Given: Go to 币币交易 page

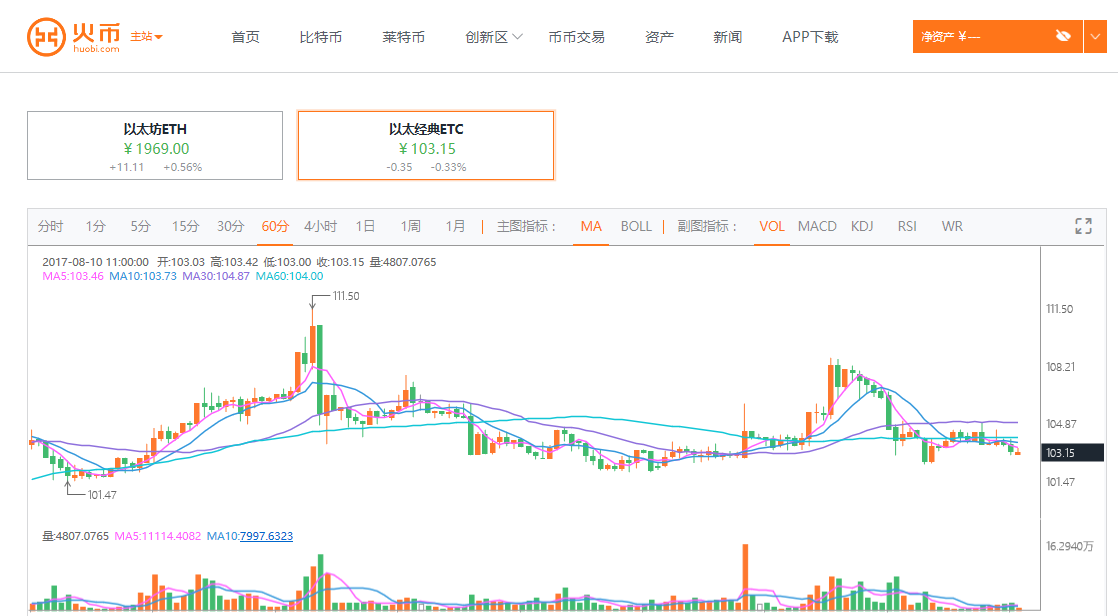Looking at the screenshot, I should 576,37.
